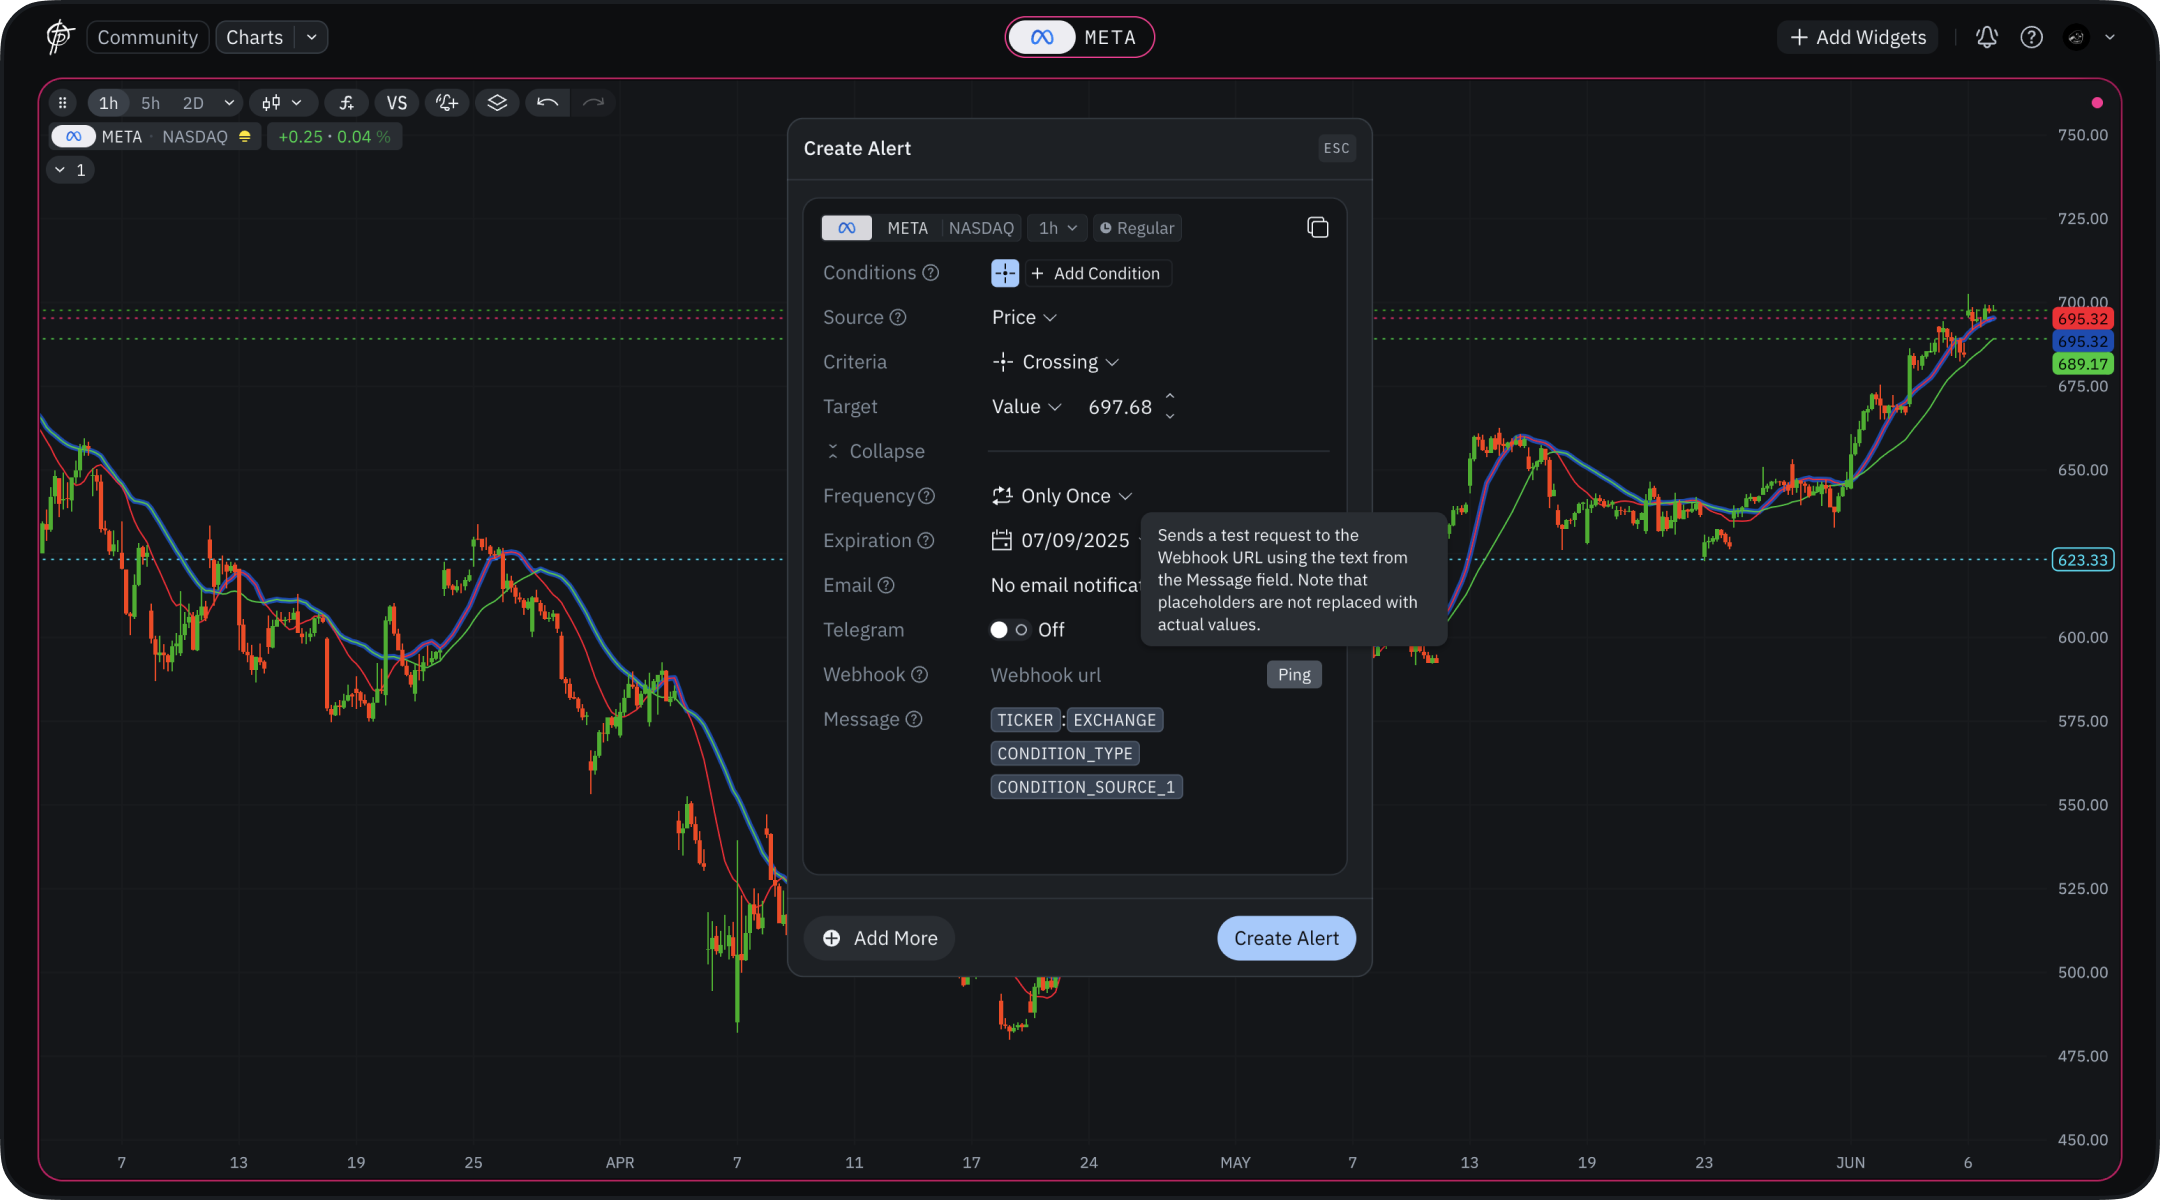Open the Charts section
The image size is (2160, 1200).
[255, 37]
